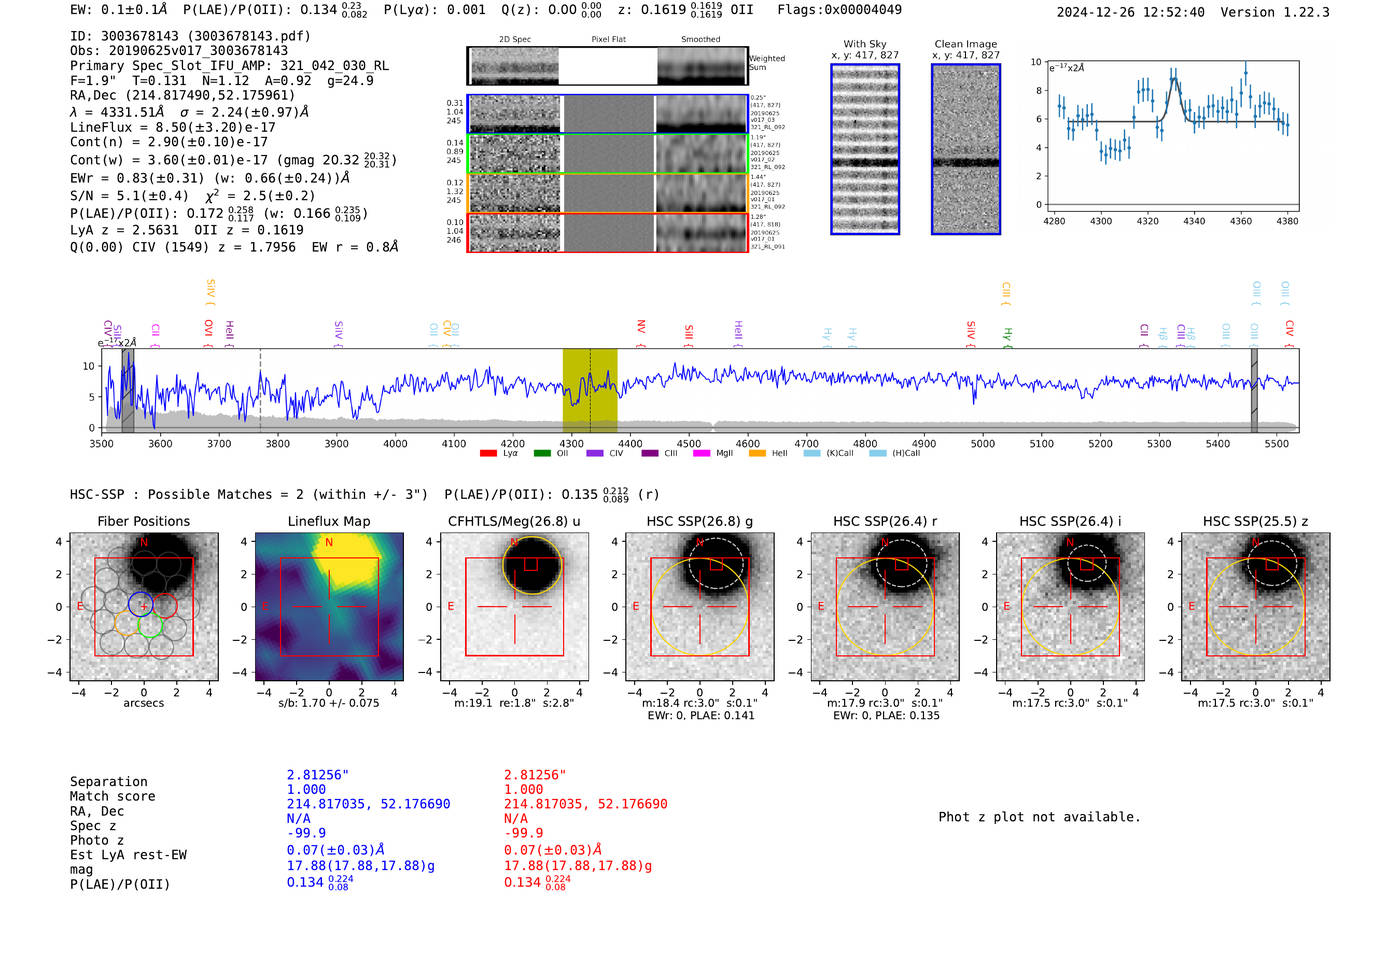Click the MgII magenta legend swatch
The width and height of the screenshot is (1400, 953).
coord(701,454)
